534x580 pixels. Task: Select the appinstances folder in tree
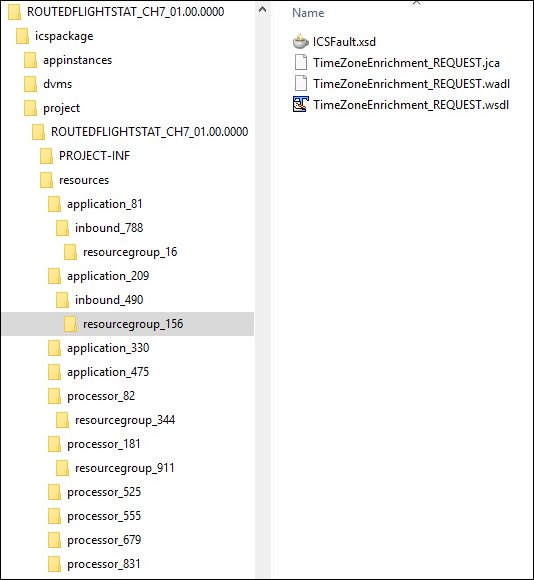(77, 60)
